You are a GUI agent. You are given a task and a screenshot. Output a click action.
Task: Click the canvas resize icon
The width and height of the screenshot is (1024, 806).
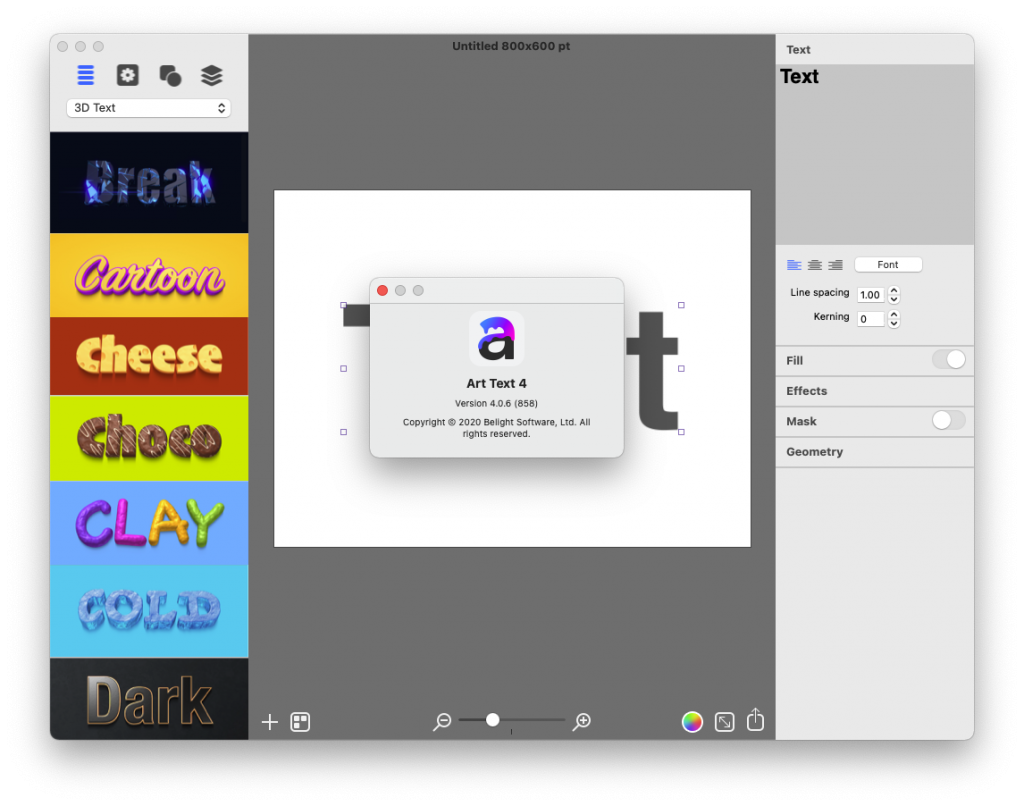724,722
